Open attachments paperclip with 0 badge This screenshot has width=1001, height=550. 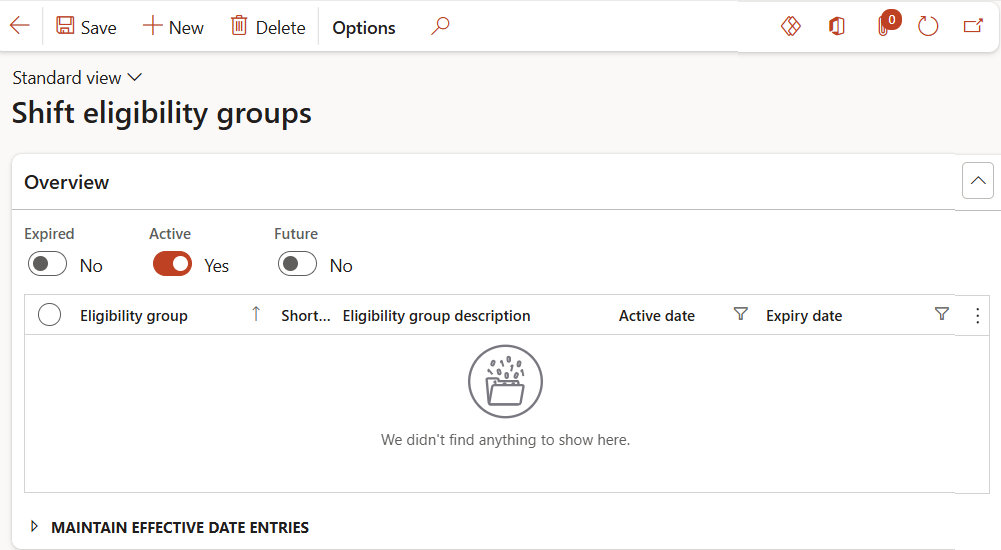click(x=887, y=24)
